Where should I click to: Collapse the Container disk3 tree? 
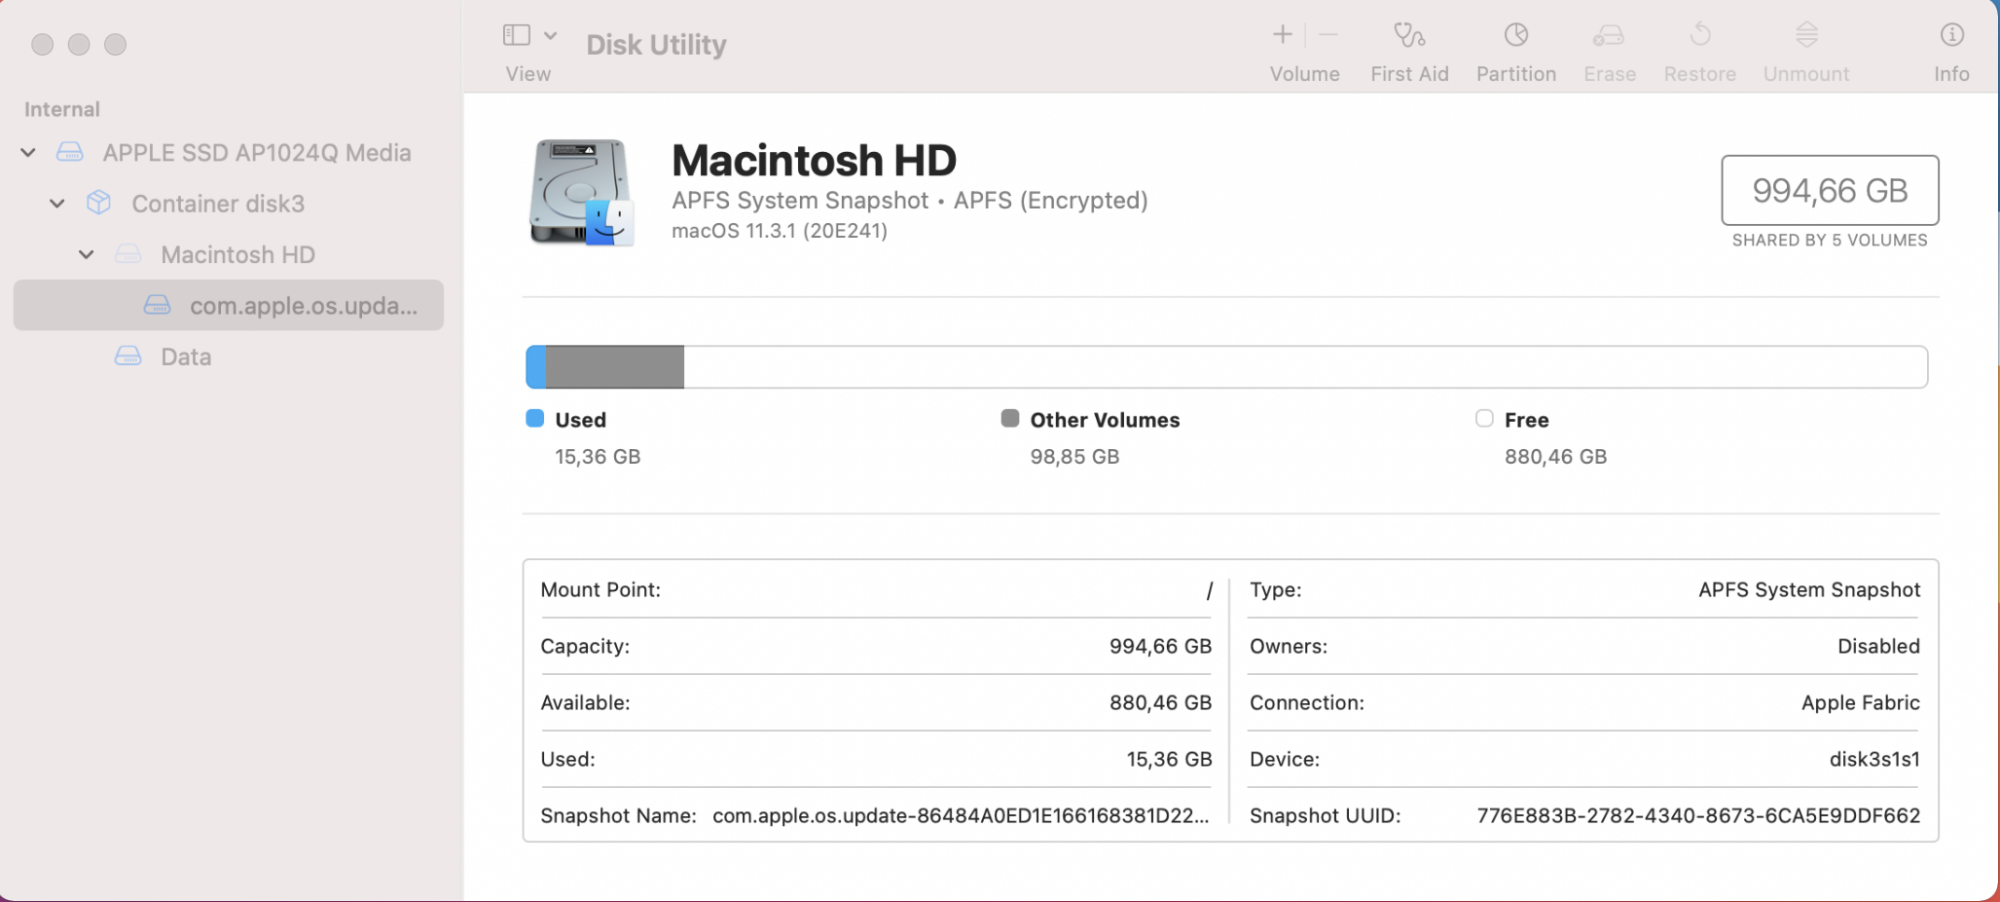[x=57, y=203]
